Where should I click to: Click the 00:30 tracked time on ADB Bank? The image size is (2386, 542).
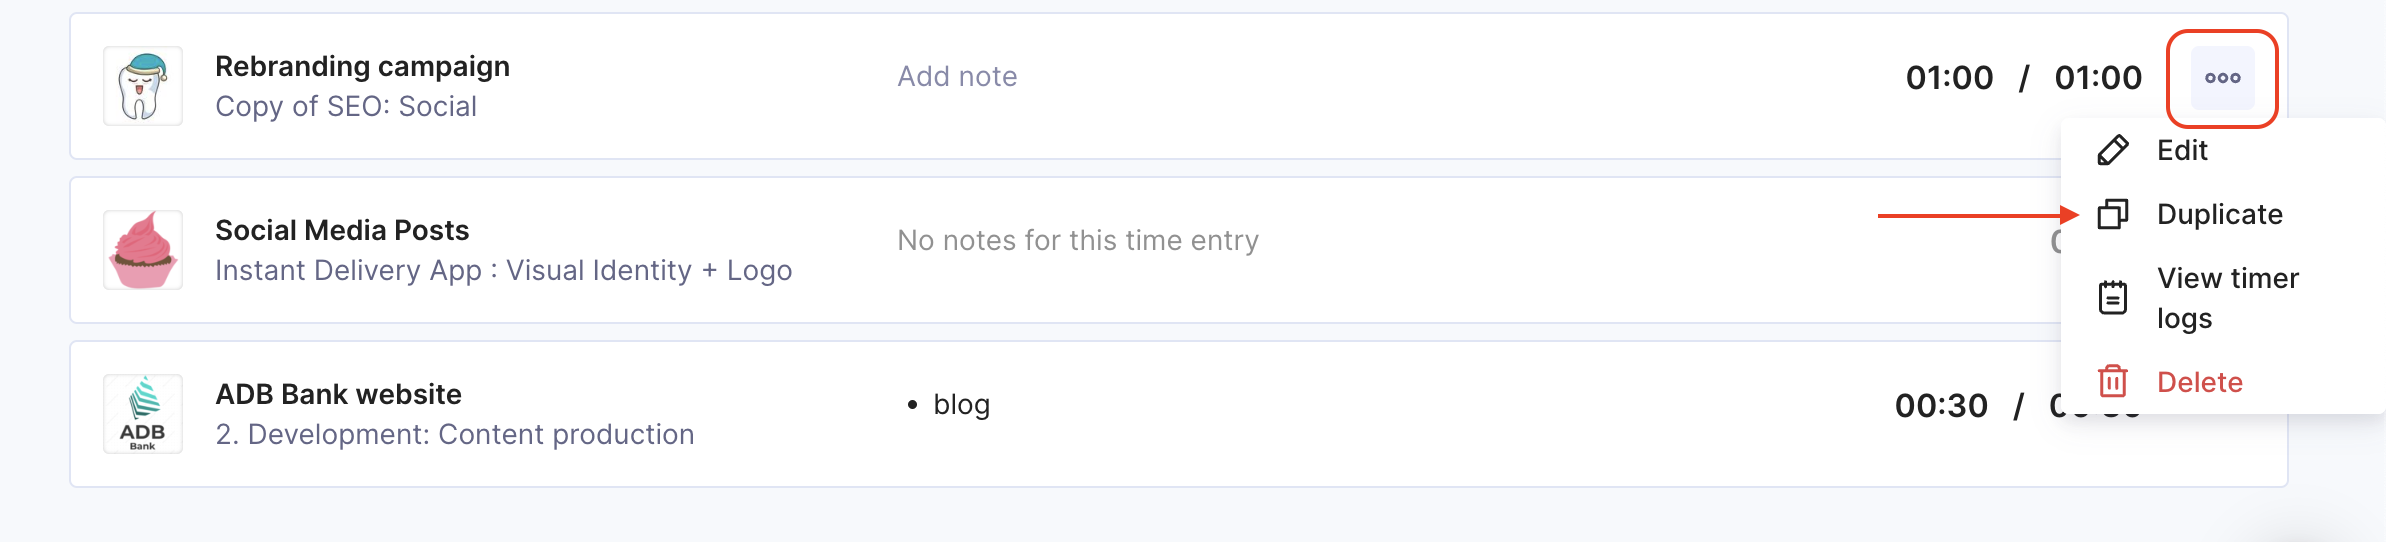point(1941,405)
